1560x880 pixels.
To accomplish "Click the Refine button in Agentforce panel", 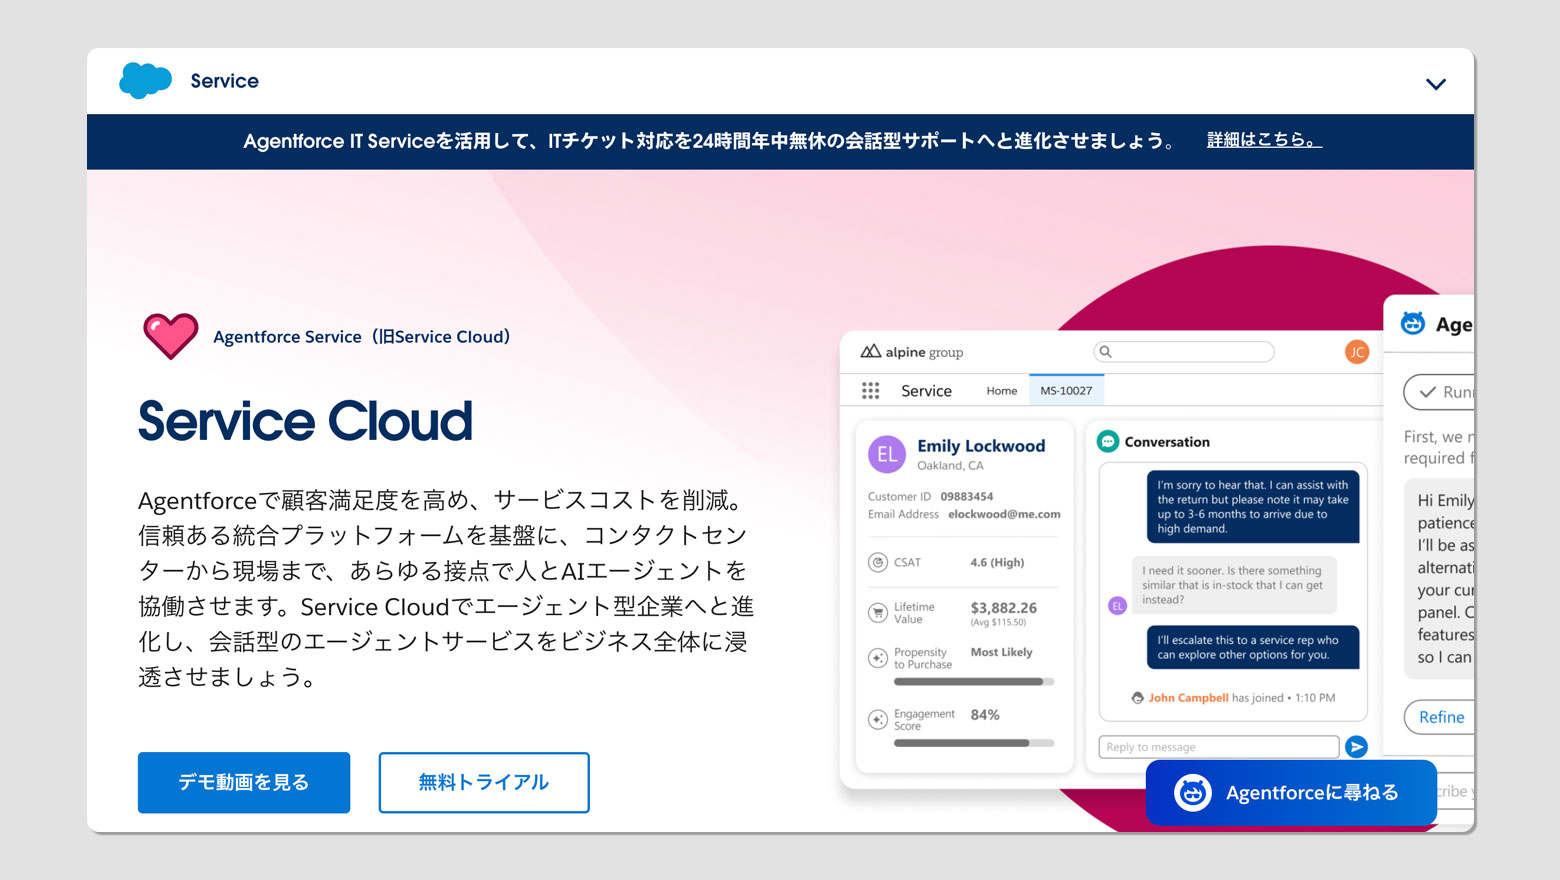I will [x=1439, y=717].
